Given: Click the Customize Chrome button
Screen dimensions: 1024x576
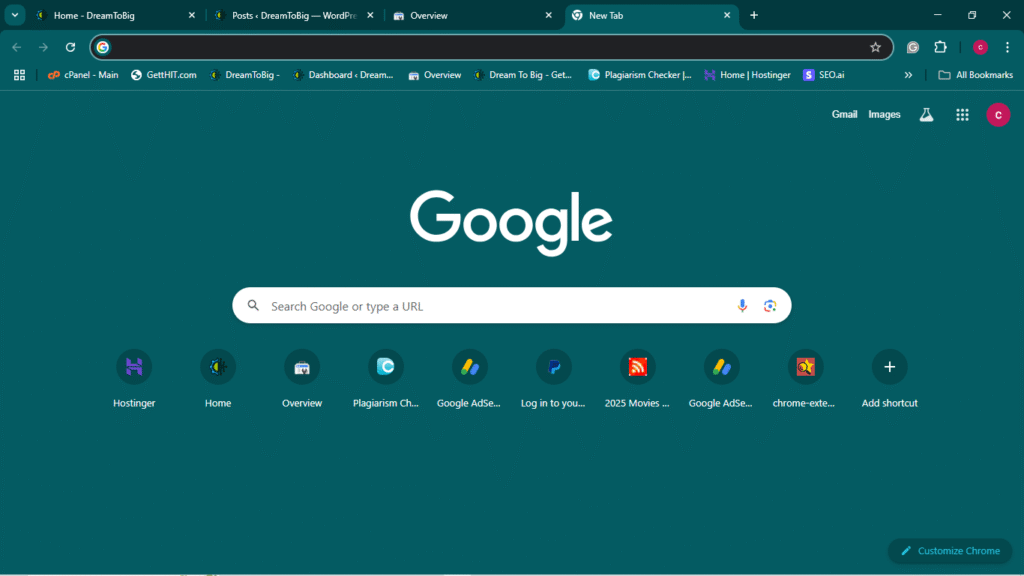Looking at the screenshot, I should click(x=949, y=551).
